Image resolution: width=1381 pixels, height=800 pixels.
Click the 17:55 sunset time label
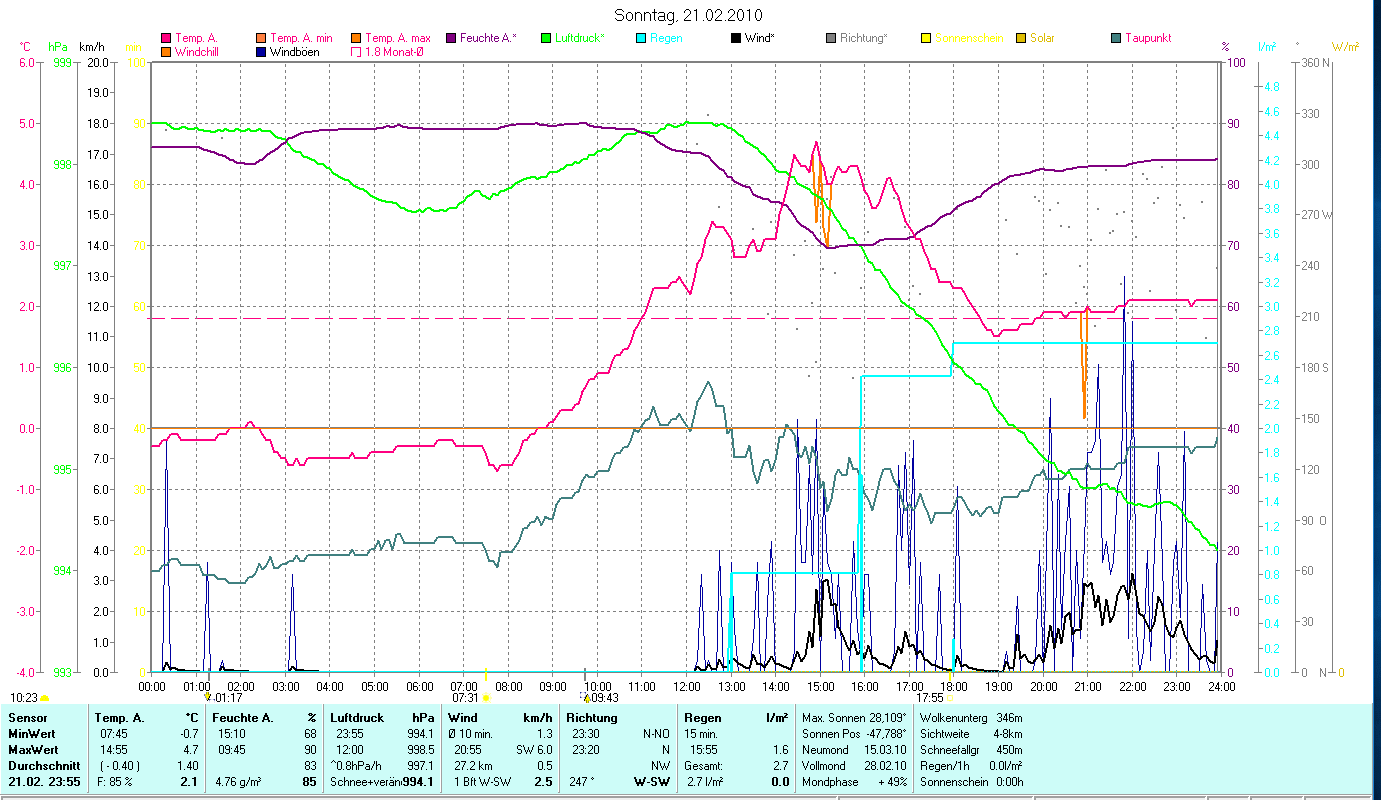pos(930,697)
